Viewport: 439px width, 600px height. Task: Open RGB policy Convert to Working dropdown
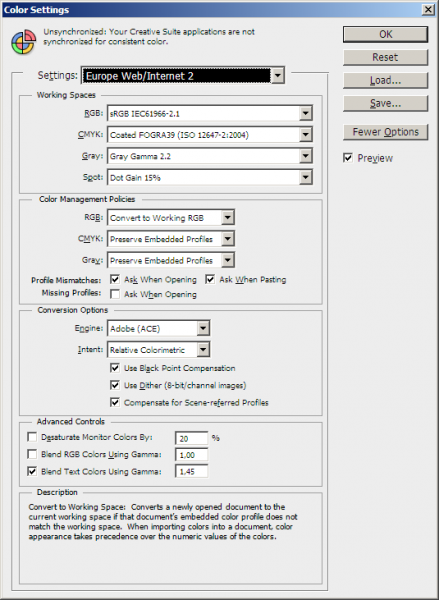(171, 218)
